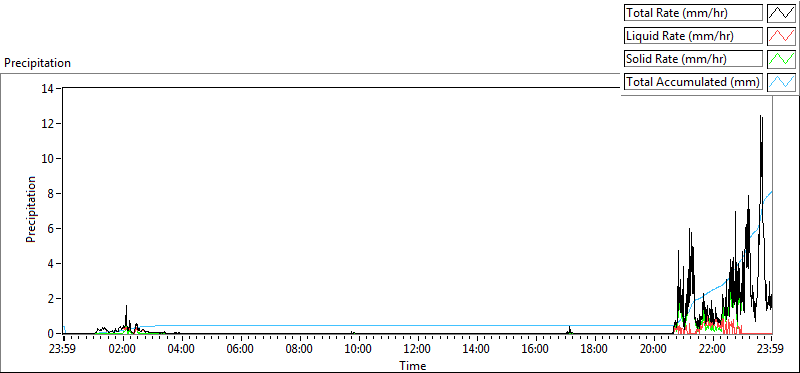800x373 pixels.
Task: Click the Liquid Rate red line swatch
Action: tap(782, 36)
